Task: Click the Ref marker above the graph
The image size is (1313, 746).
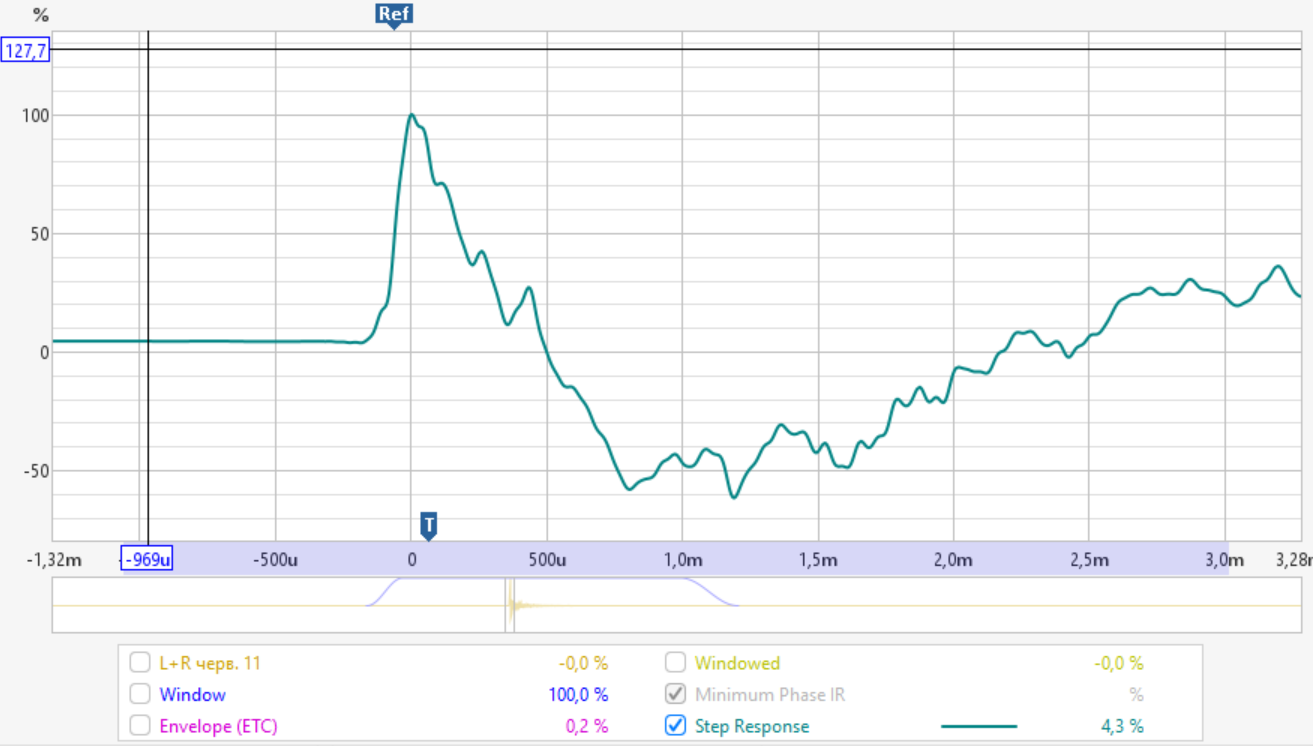Action: click(393, 14)
